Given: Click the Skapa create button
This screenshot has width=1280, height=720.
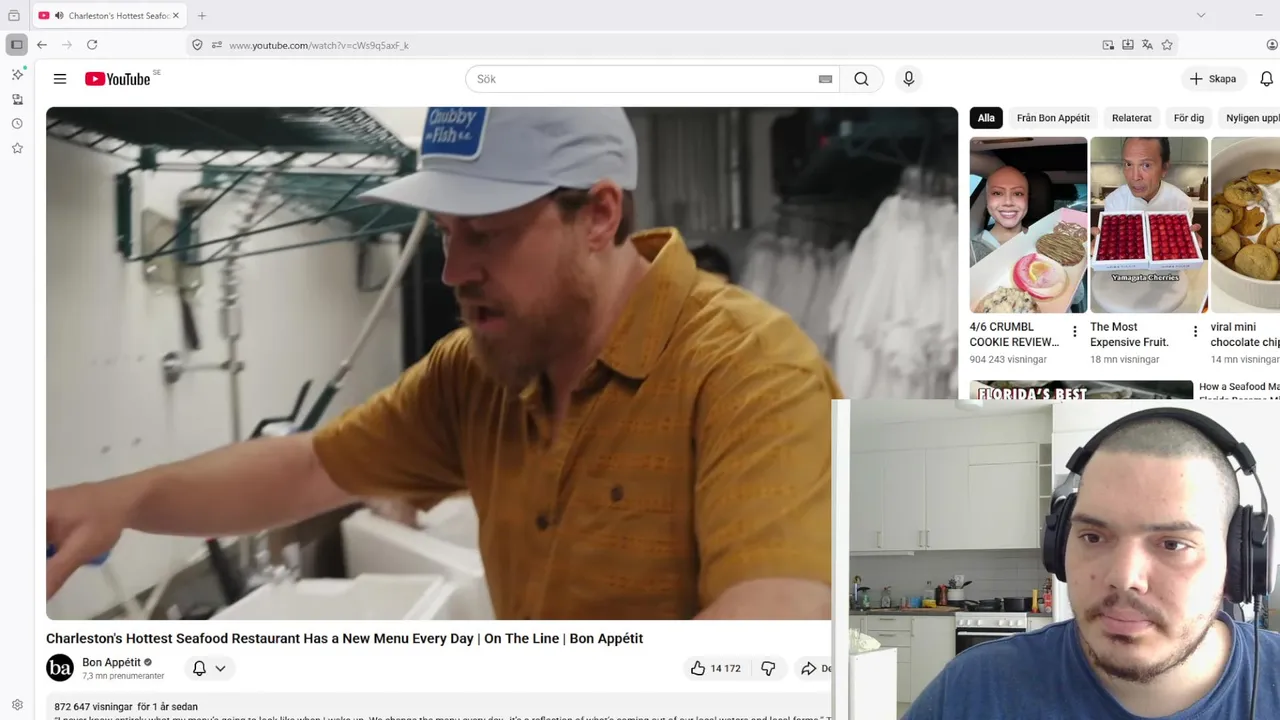Looking at the screenshot, I should point(1213,79).
